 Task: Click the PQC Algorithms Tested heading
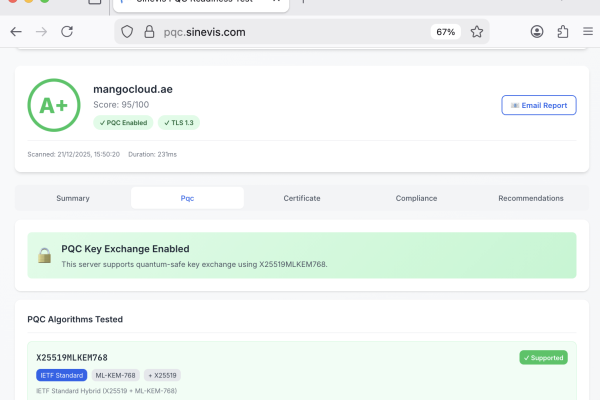coord(75,319)
